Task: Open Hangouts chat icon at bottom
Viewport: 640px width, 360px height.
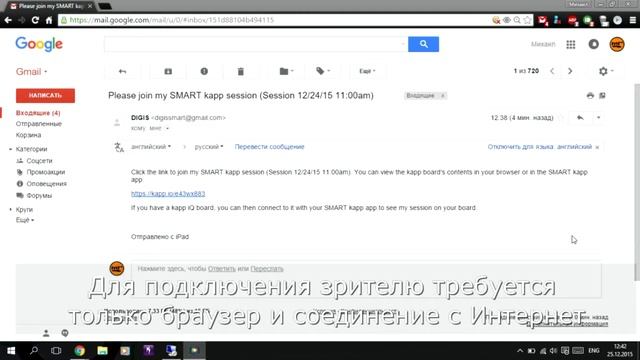Action: [65, 333]
